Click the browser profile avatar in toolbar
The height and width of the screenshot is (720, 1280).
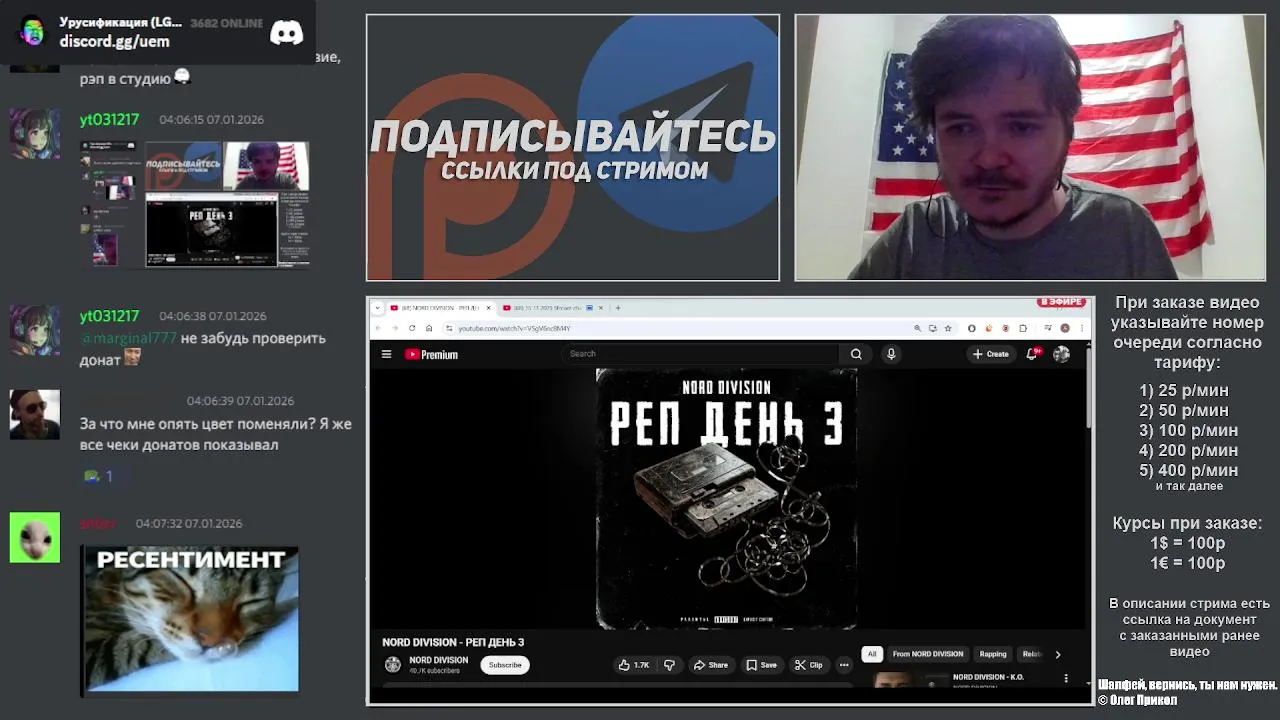click(1065, 328)
